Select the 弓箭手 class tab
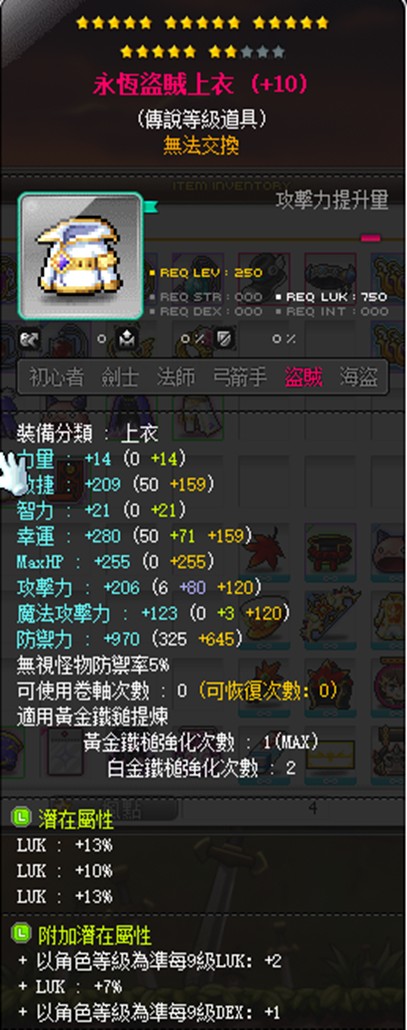The image size is (407, 1030). [240, 377]
